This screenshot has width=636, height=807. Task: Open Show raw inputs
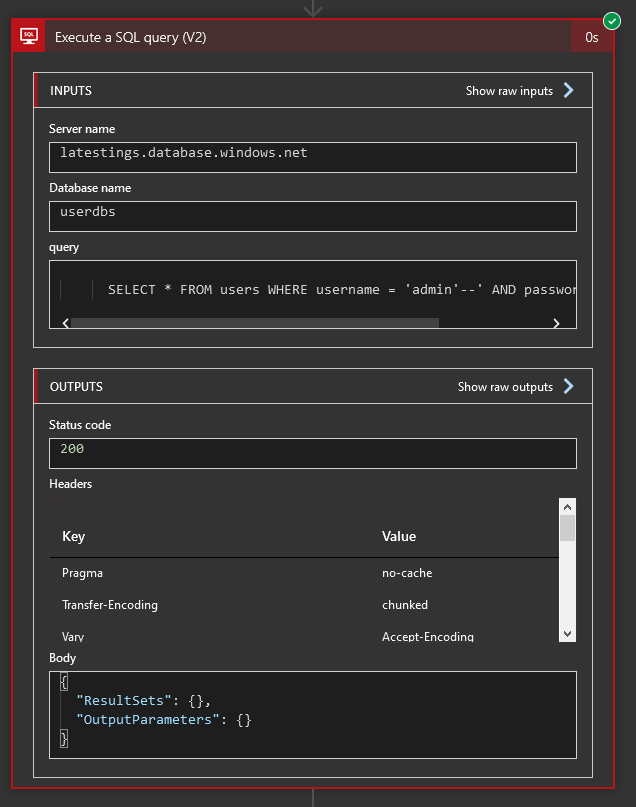tap(509, 91)
